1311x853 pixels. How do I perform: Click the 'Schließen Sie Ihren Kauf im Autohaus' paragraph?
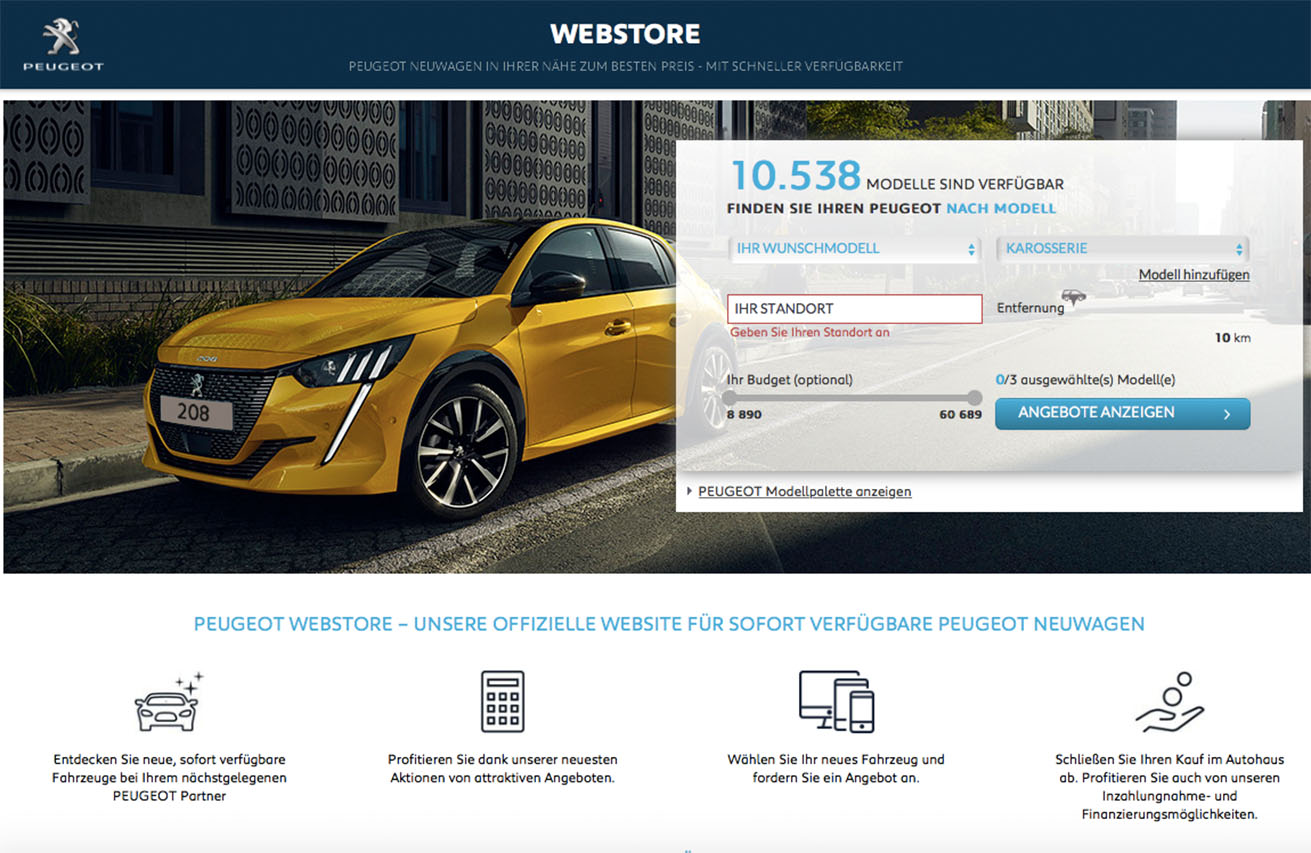[x=1170, y=787]
